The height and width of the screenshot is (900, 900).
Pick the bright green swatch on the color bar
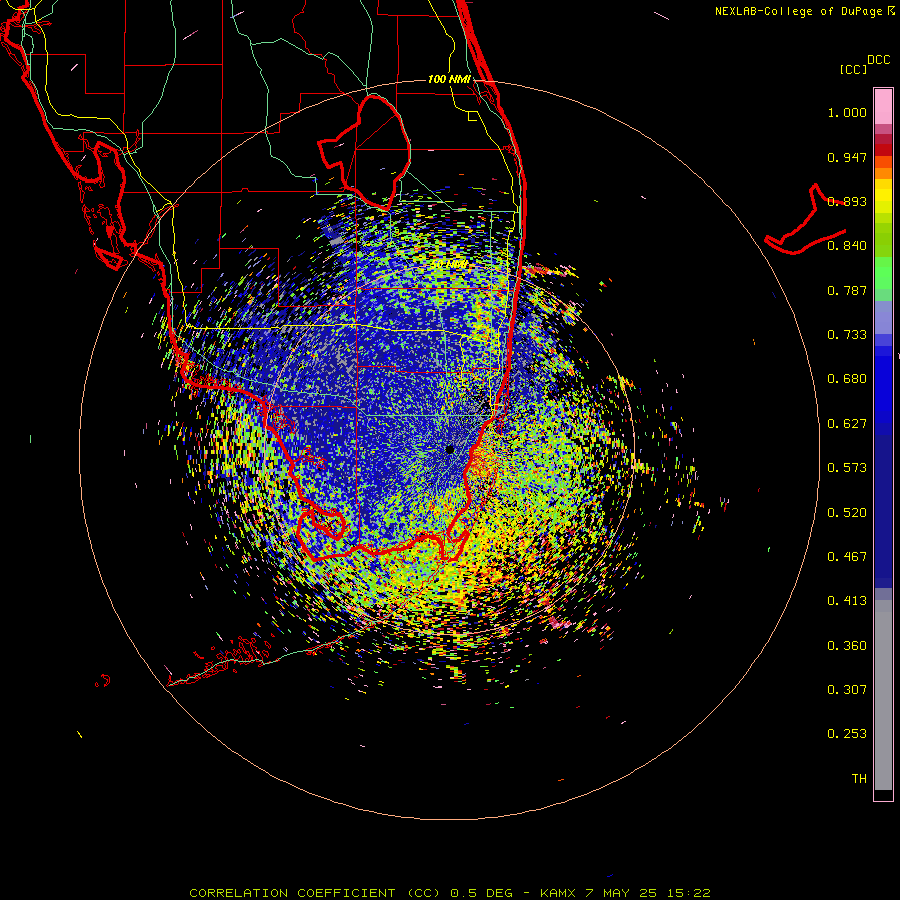[x=883, y=273]
